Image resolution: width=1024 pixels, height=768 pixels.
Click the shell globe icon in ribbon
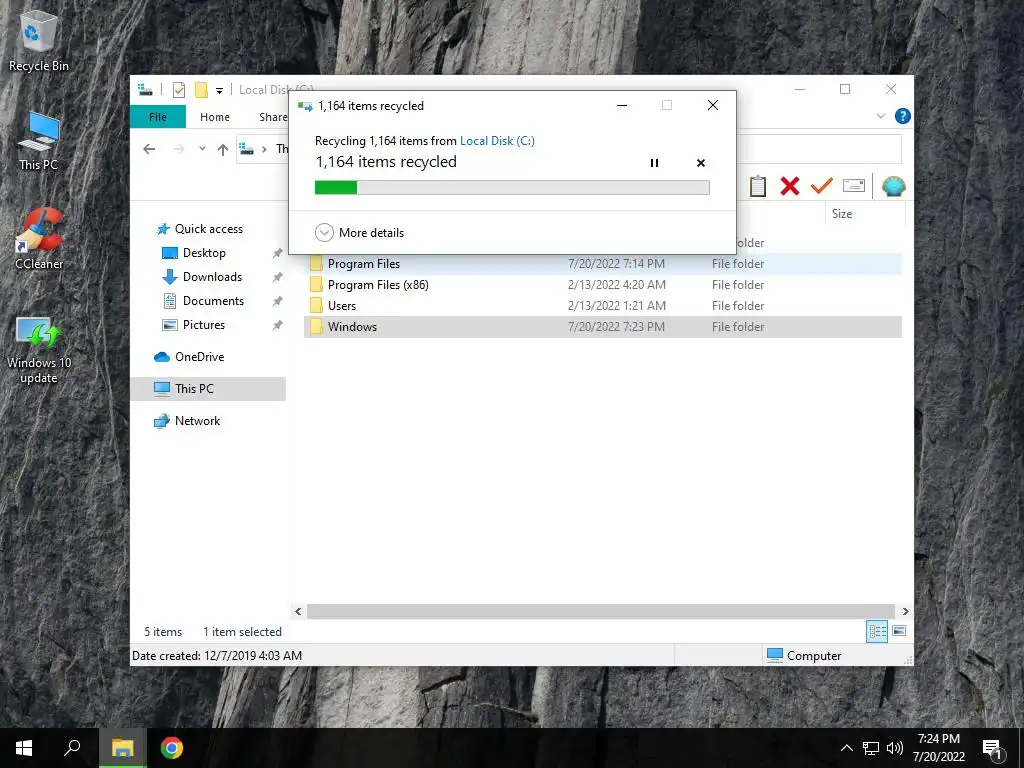(893, 186)
